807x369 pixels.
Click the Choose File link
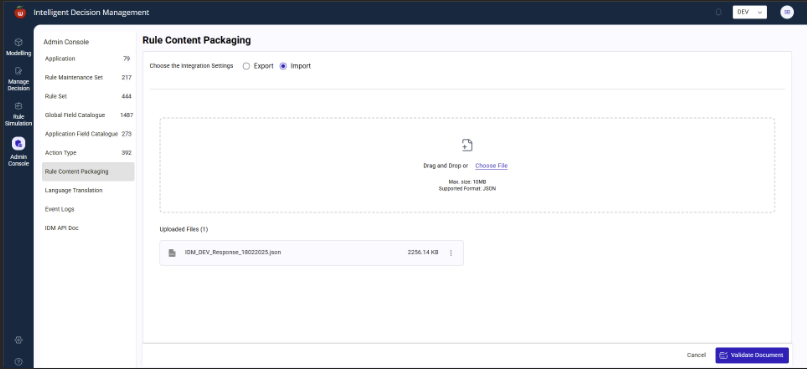(x=491, y=166)
